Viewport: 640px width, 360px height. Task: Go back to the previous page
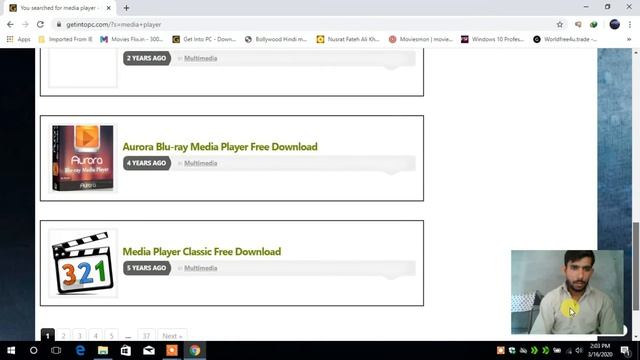click(10, 24)
